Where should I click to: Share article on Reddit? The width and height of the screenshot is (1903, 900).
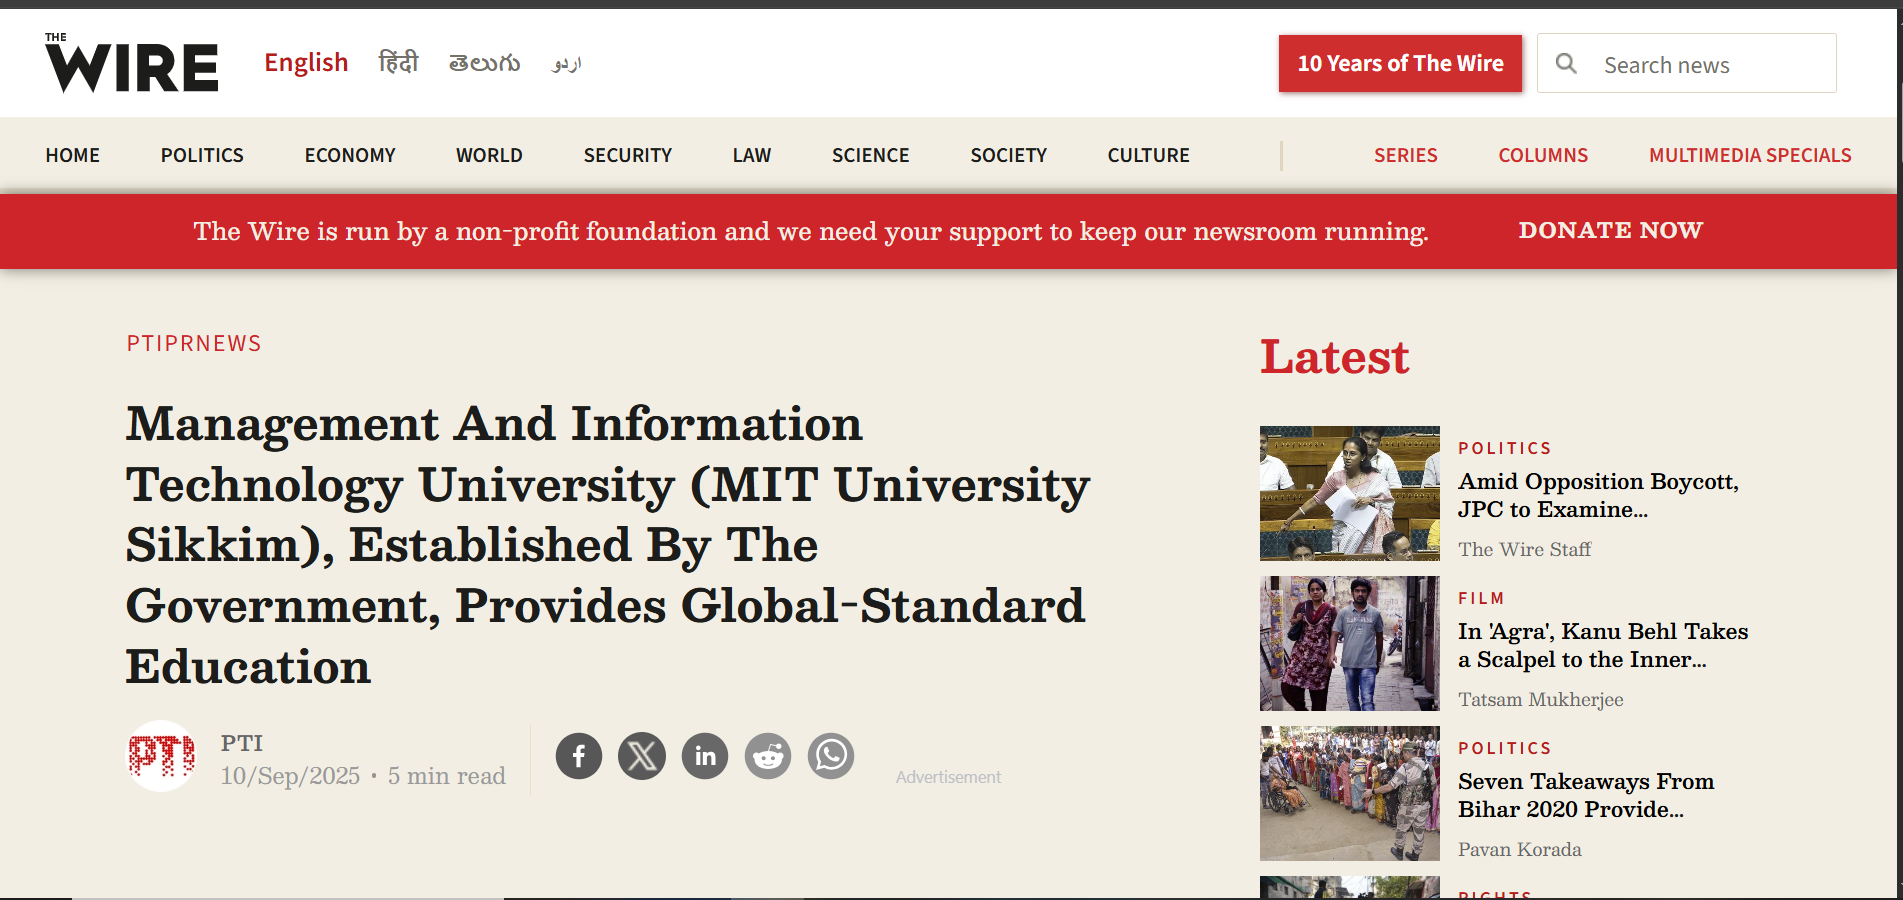pos(768,756)
